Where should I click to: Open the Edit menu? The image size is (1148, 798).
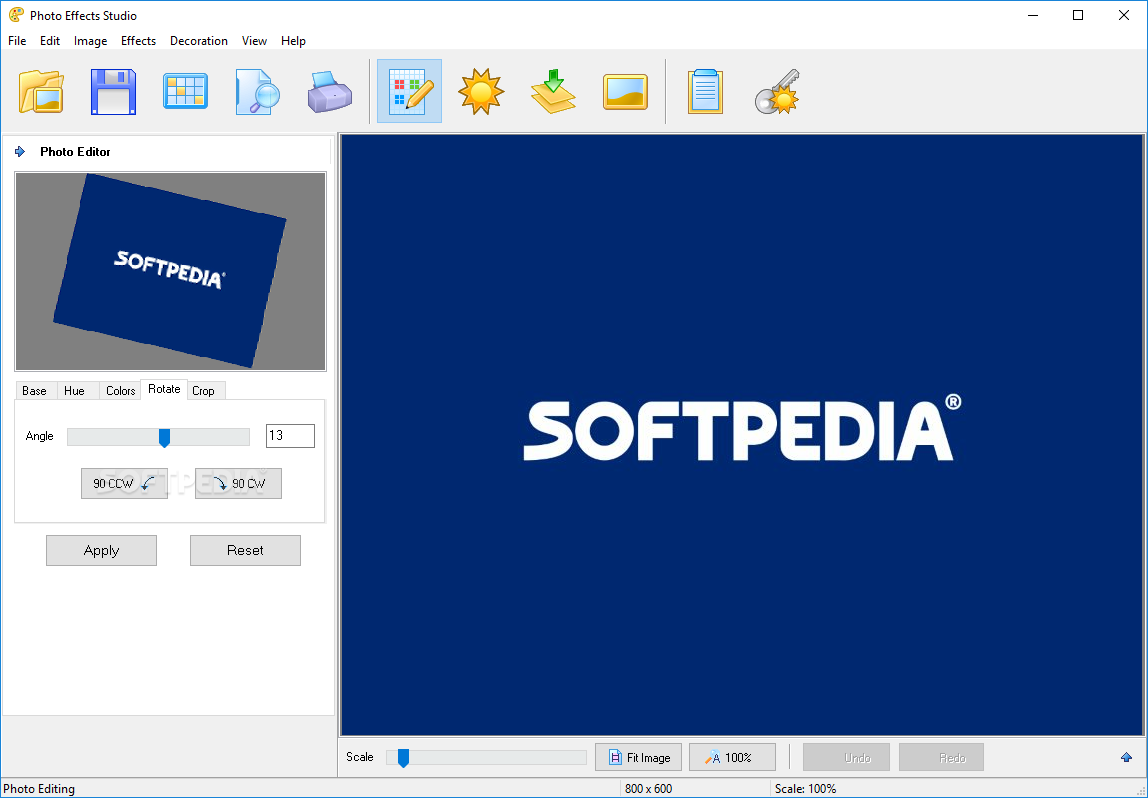pyautogui.click(x=50, y=41)
